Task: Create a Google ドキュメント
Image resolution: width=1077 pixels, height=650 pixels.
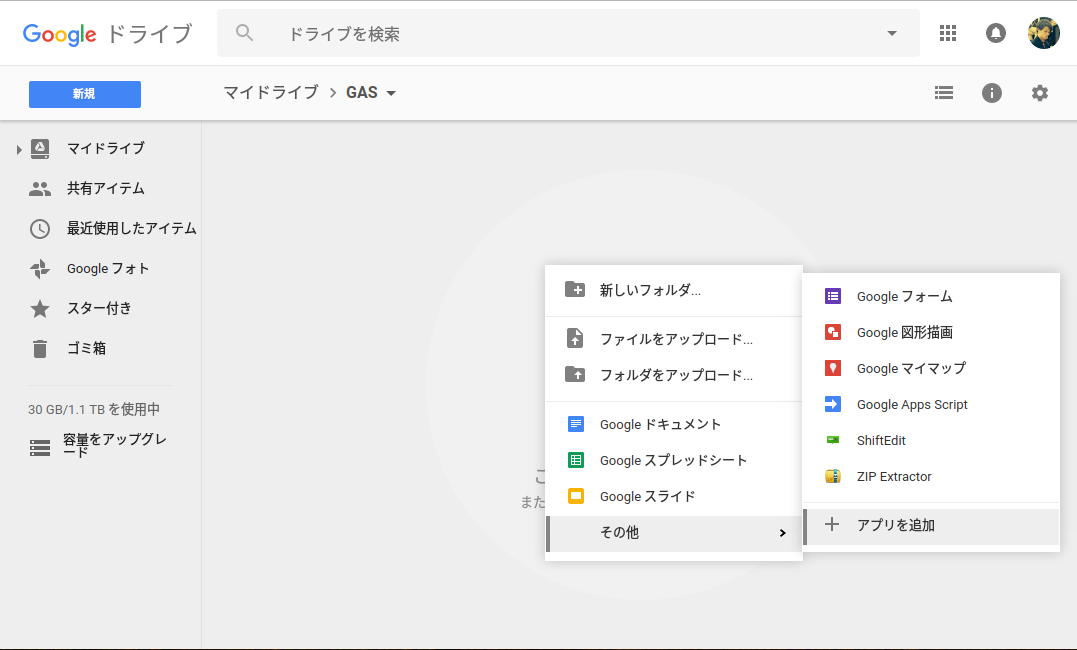Action: (x=673, y=424)
